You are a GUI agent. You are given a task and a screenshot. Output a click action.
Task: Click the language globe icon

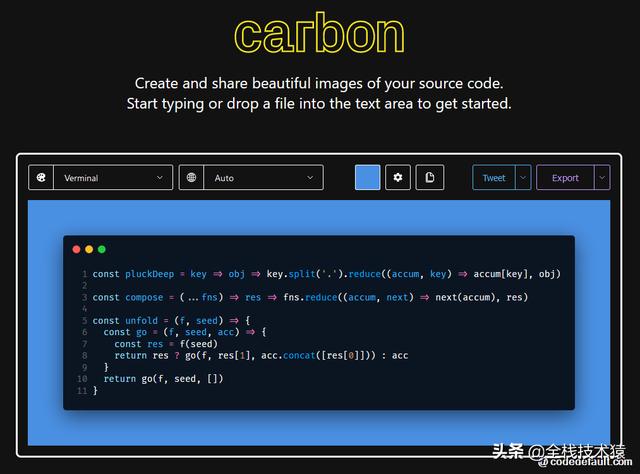pyautogui.click(x=191, y=178)
